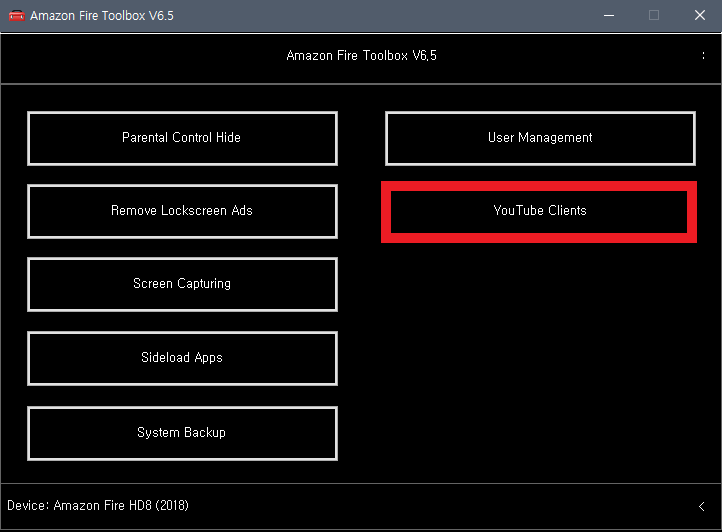Close the Amazon Fire Toolbox window
The image size is (722, 532).
point(699,16)
